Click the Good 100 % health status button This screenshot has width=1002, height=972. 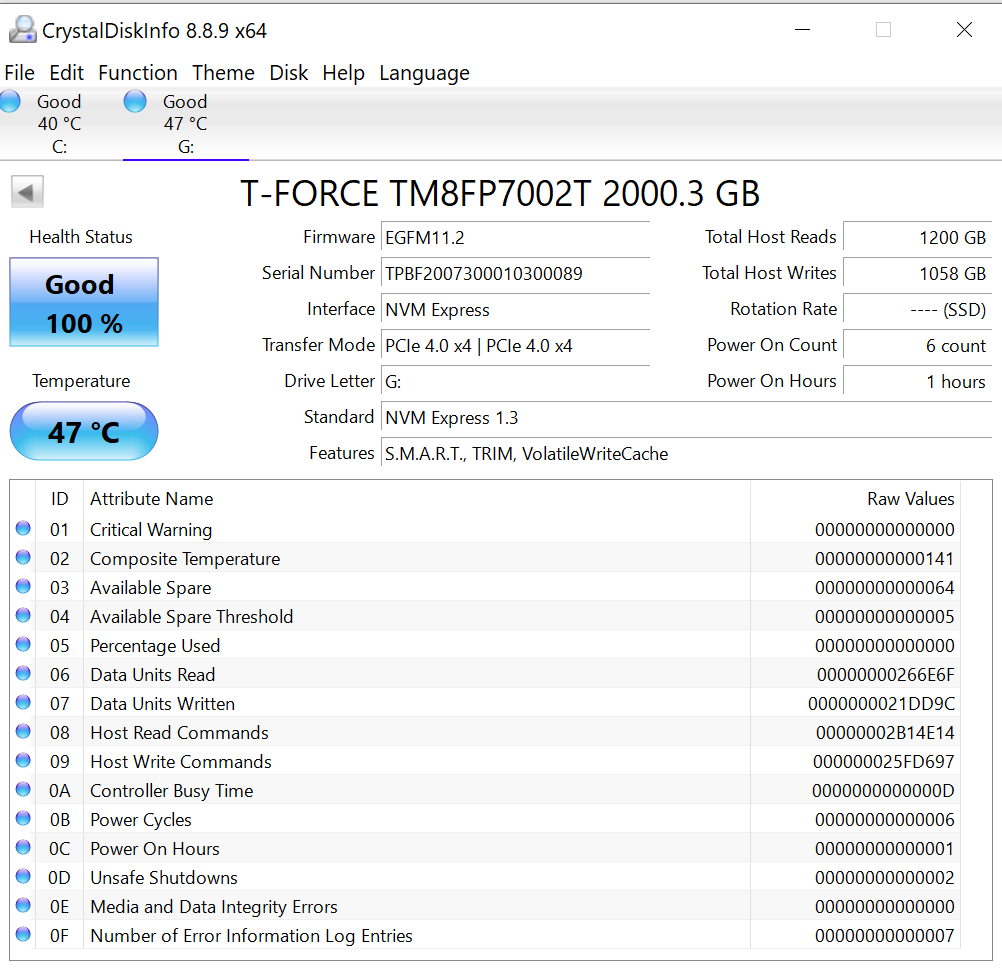pos(84,303)
